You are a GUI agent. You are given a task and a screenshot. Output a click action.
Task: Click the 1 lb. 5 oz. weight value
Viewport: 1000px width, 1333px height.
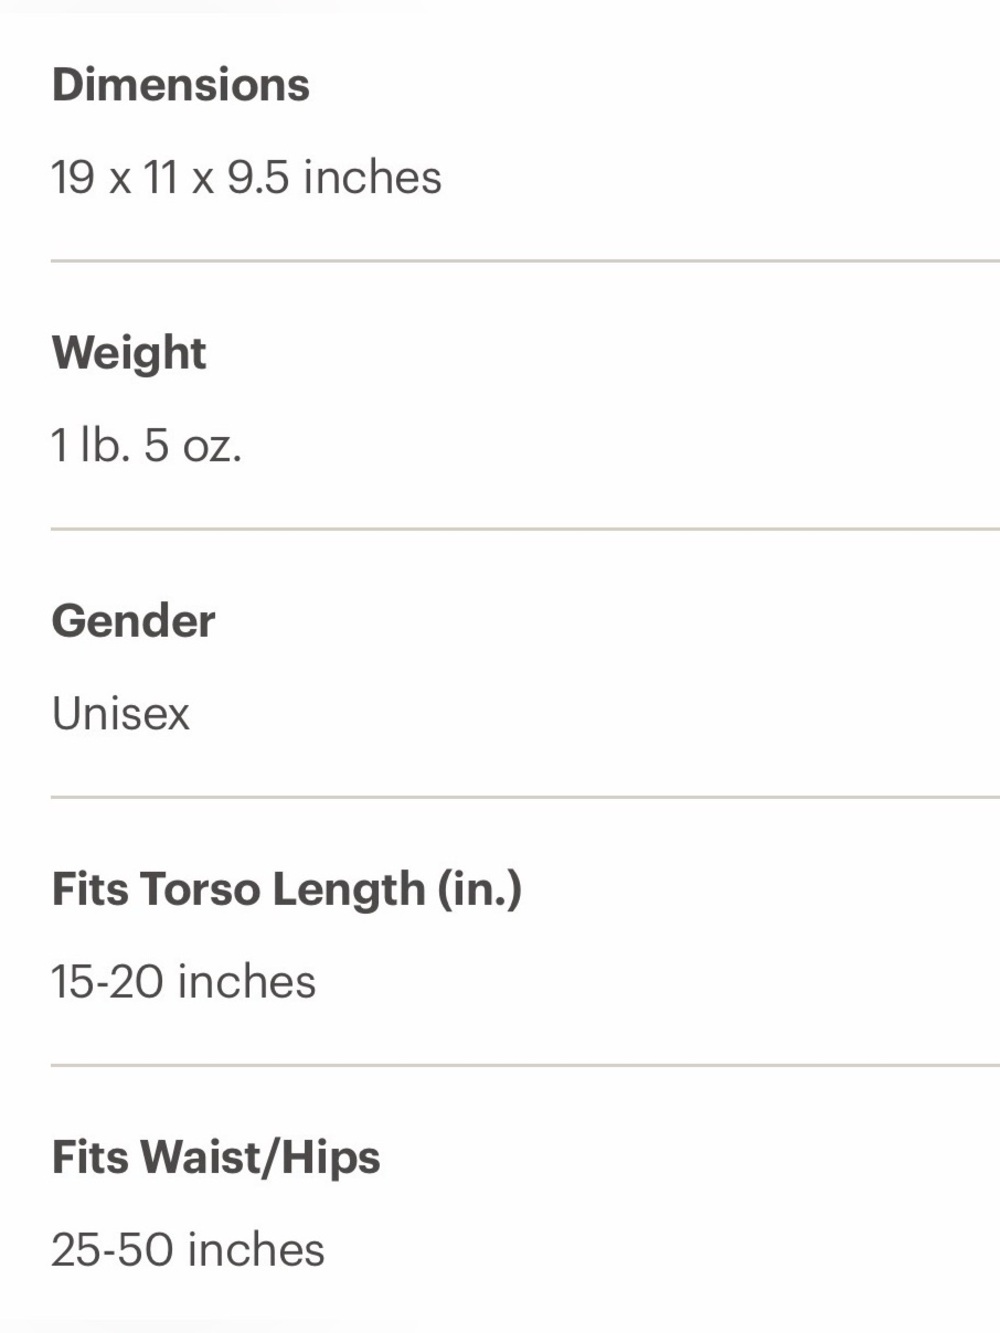click(x=146, y=445)
